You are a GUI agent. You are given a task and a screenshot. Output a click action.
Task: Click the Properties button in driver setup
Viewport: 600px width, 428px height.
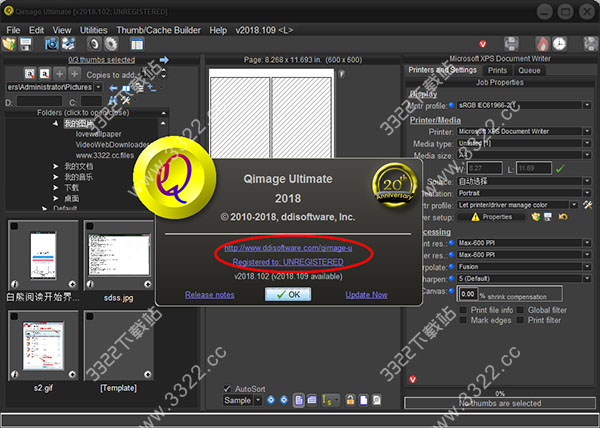click(x=492, y=217)
